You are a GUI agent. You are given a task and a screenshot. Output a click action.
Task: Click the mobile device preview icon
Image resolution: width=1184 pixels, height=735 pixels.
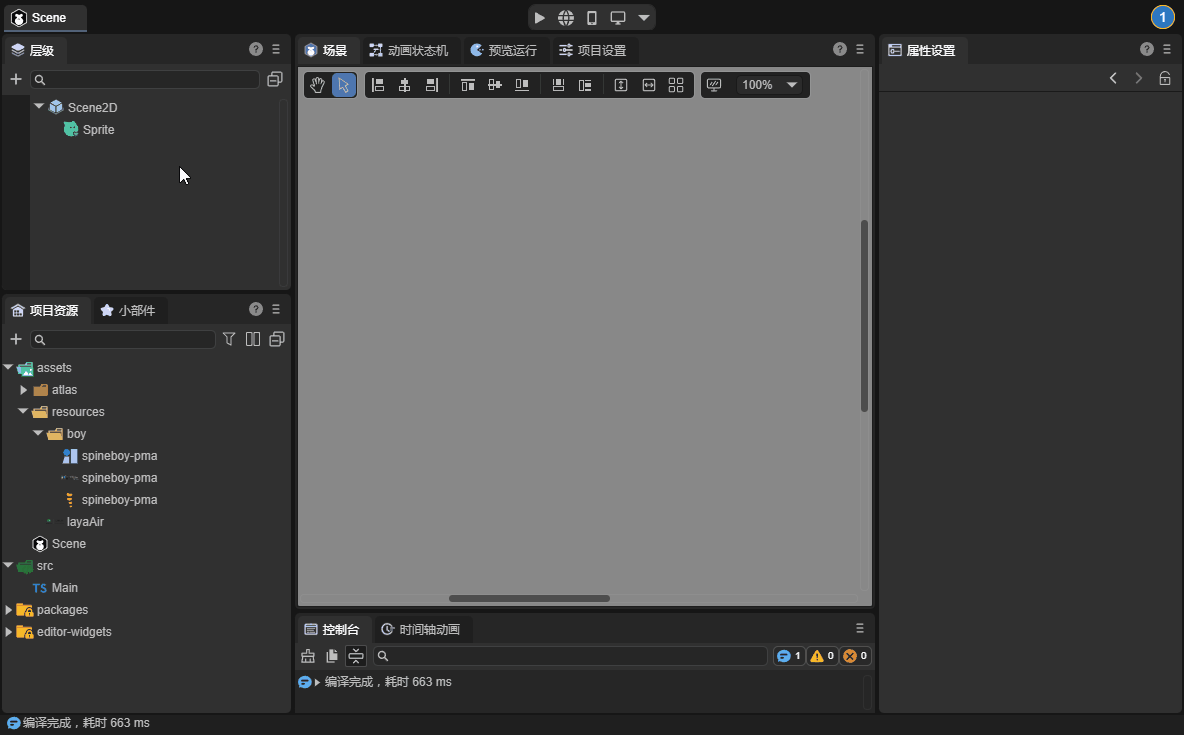coord(592,18)
